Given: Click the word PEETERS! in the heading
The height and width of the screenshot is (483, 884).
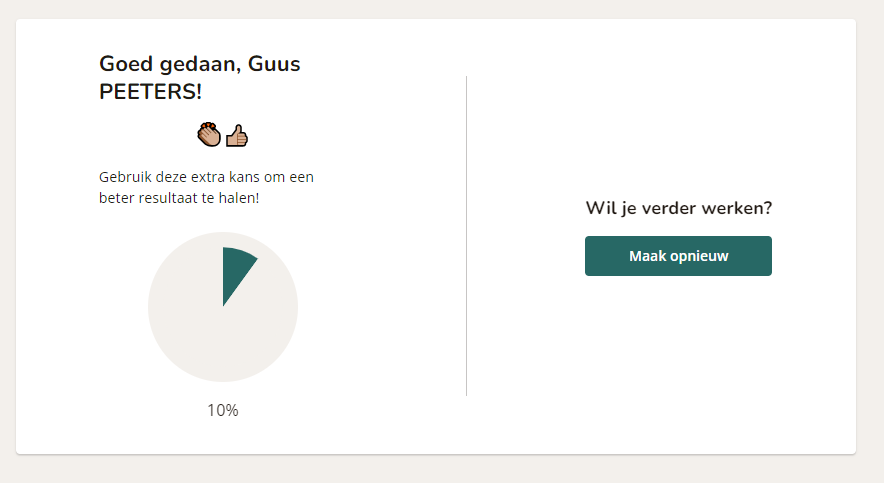Looking at the screenshot, I should 151,91.
